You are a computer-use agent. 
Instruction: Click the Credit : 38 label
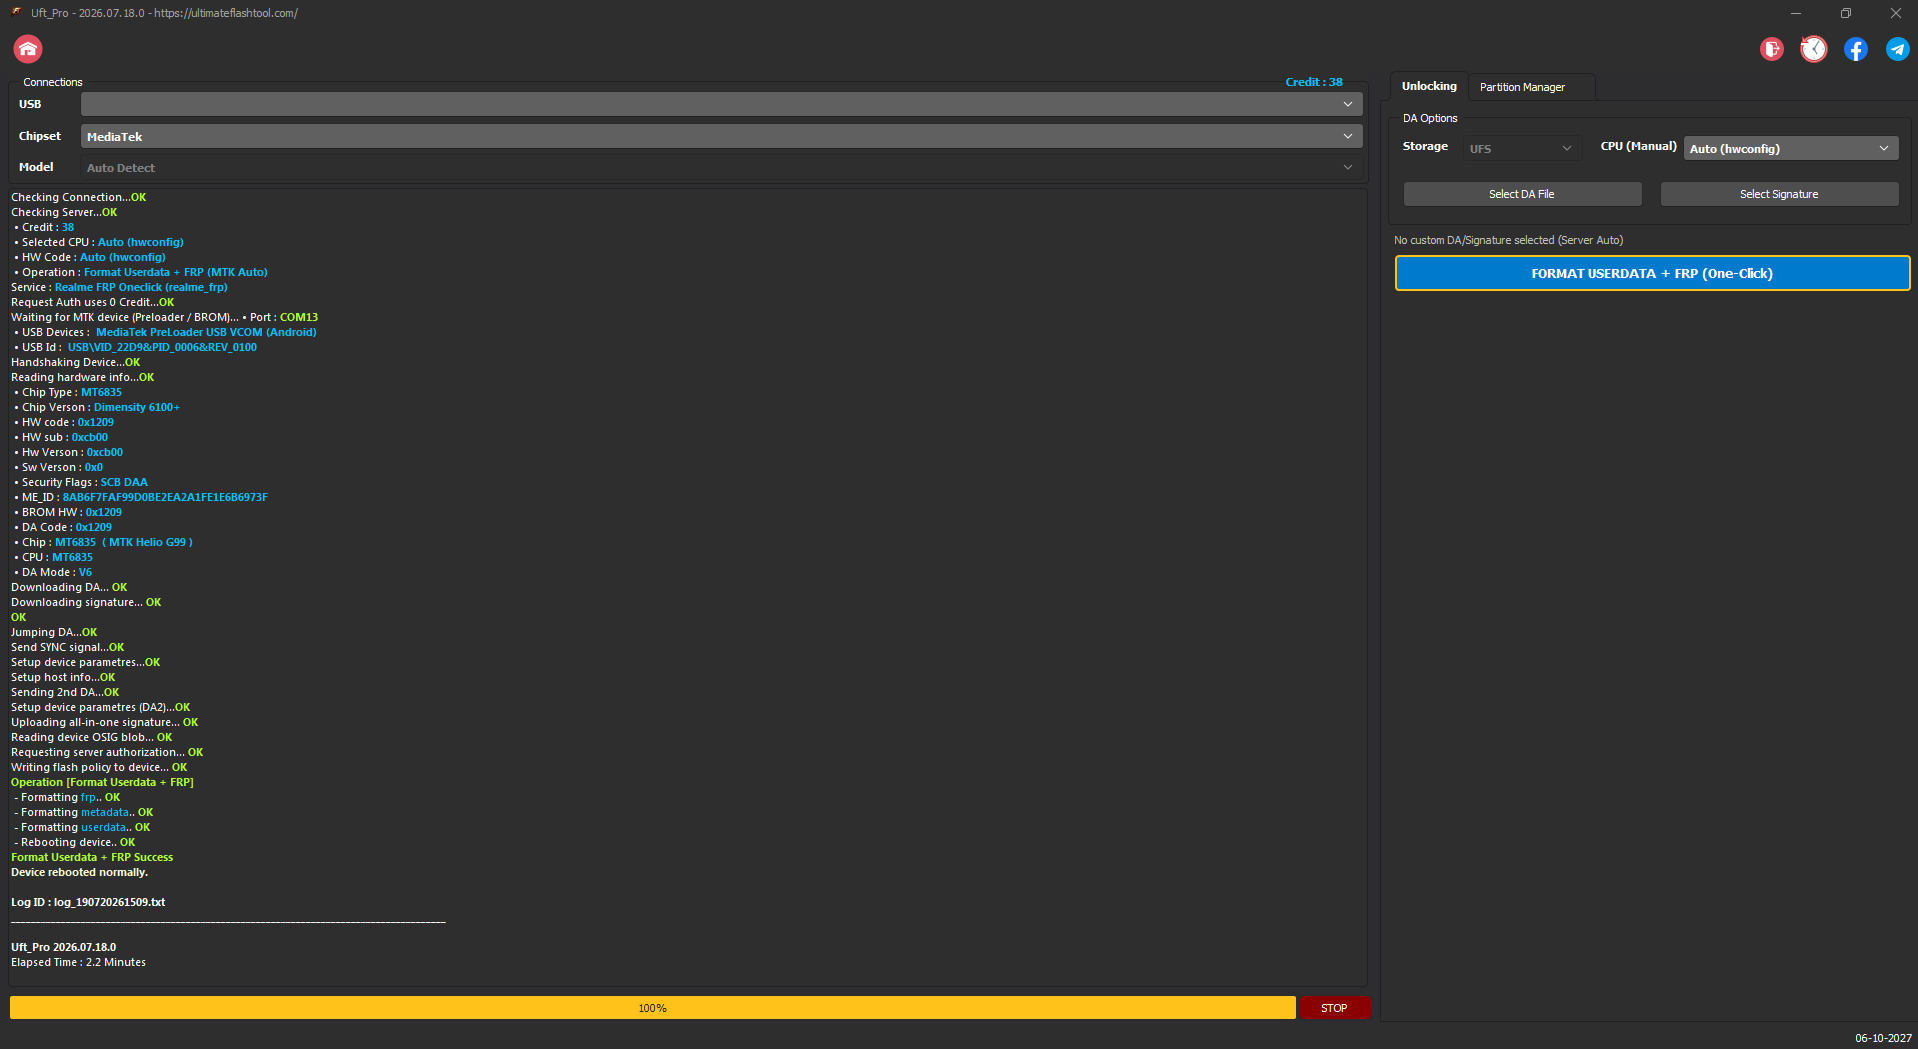1314,82
